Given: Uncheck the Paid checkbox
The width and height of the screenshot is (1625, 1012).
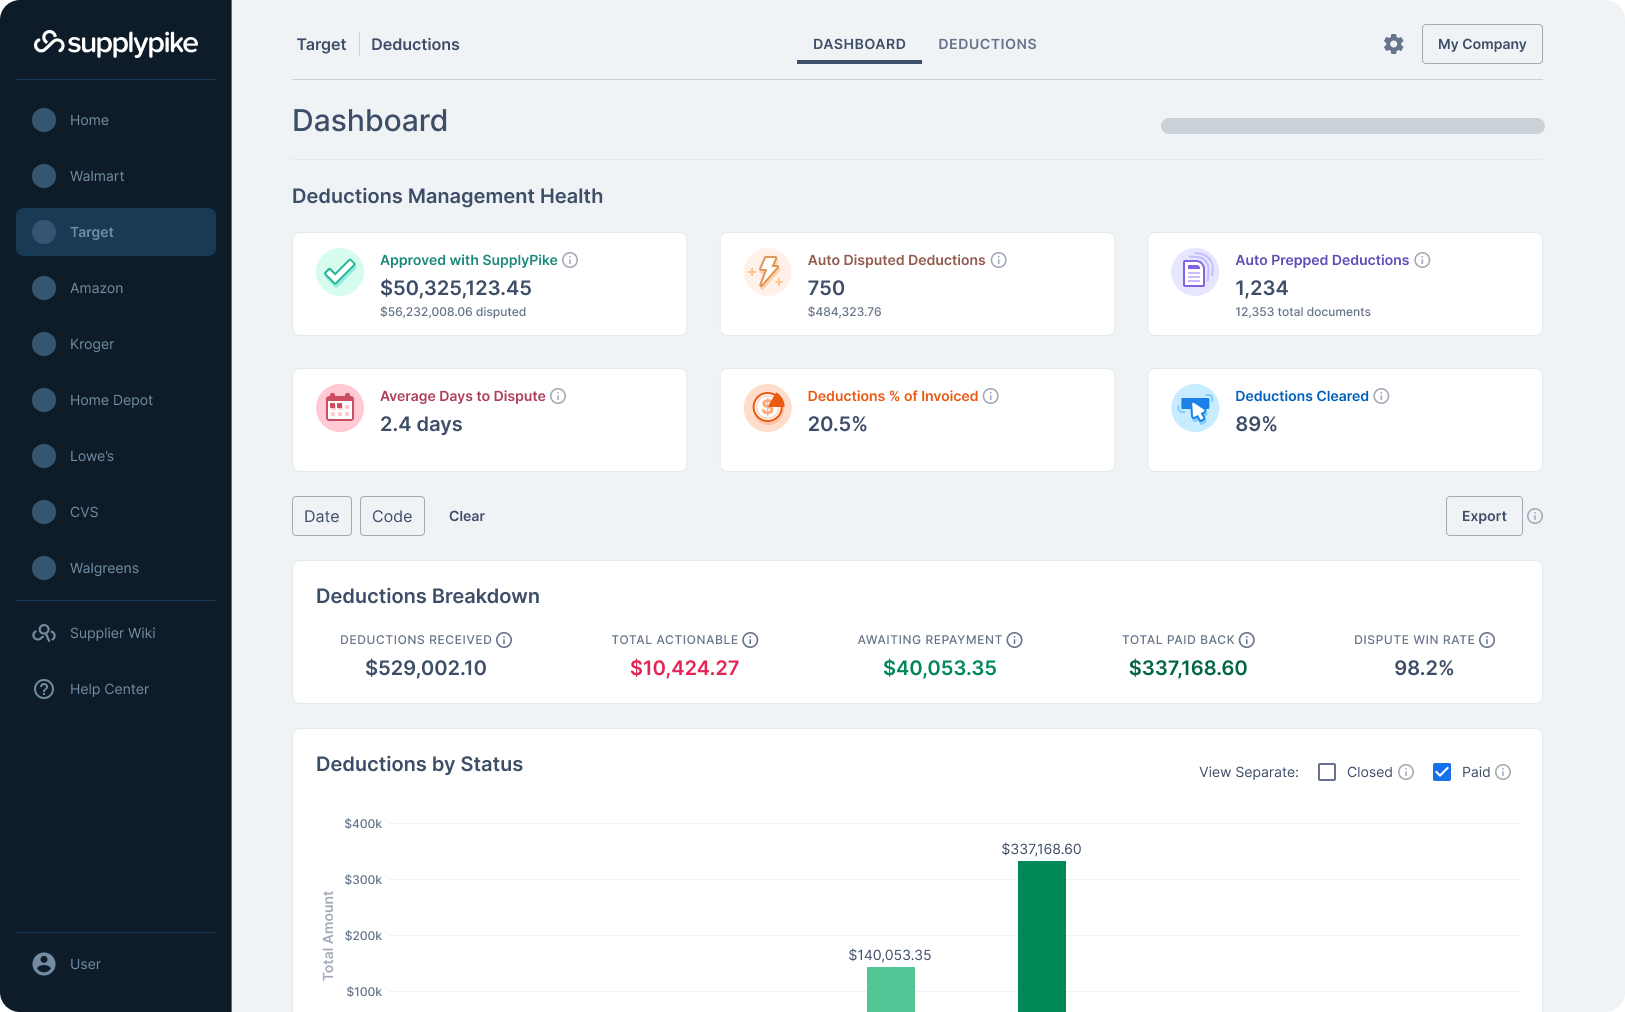Looking at the screenshot, I should 1442,772.
